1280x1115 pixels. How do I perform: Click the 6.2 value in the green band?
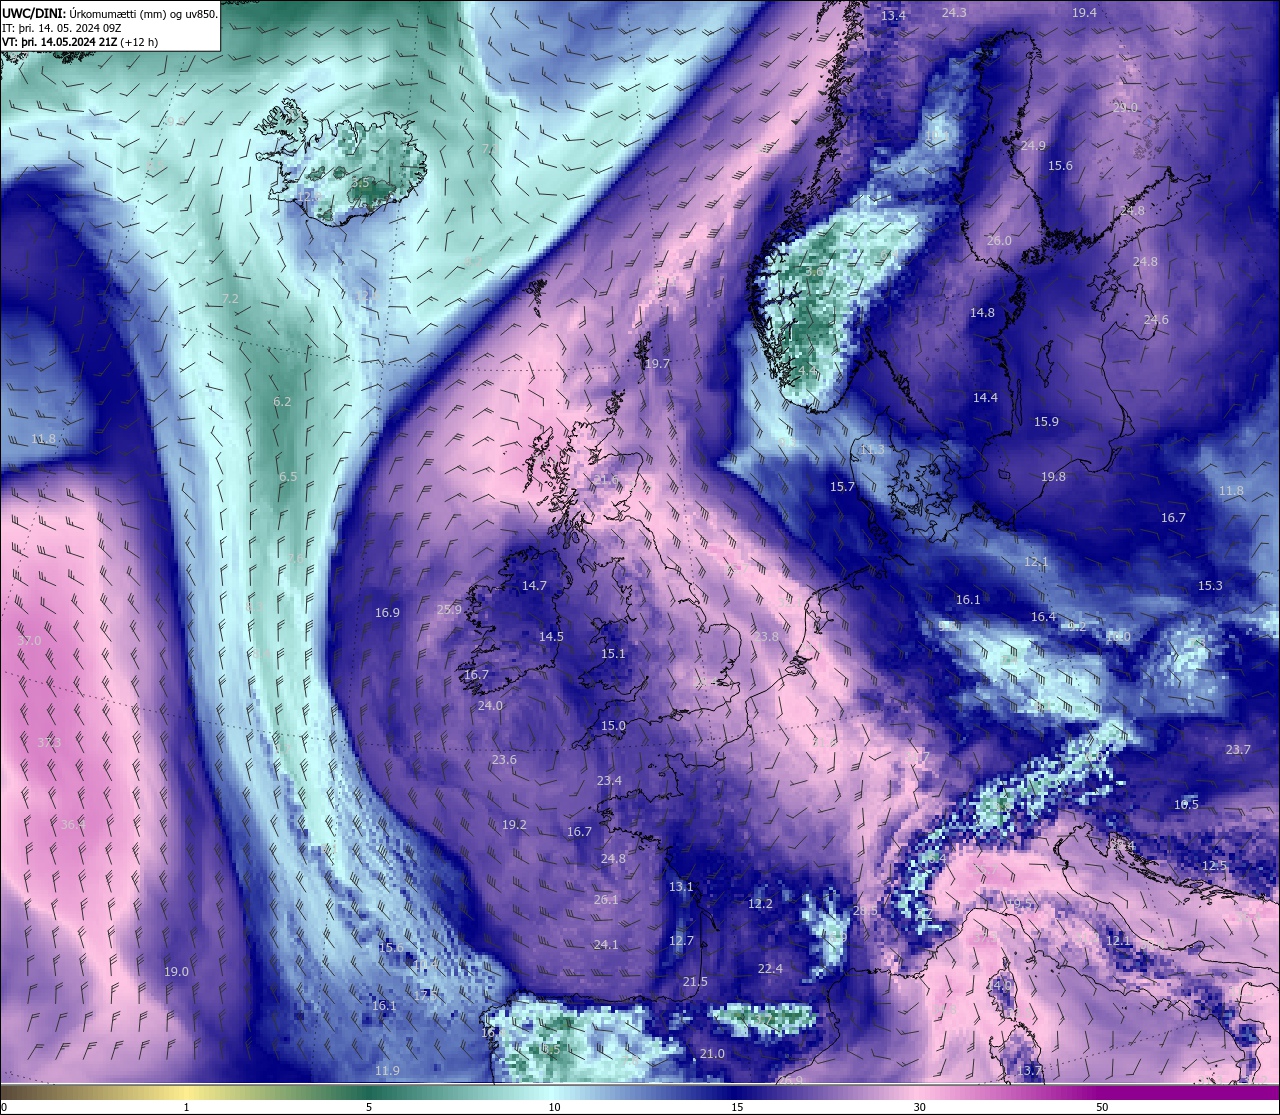click(x=282, y=401)
